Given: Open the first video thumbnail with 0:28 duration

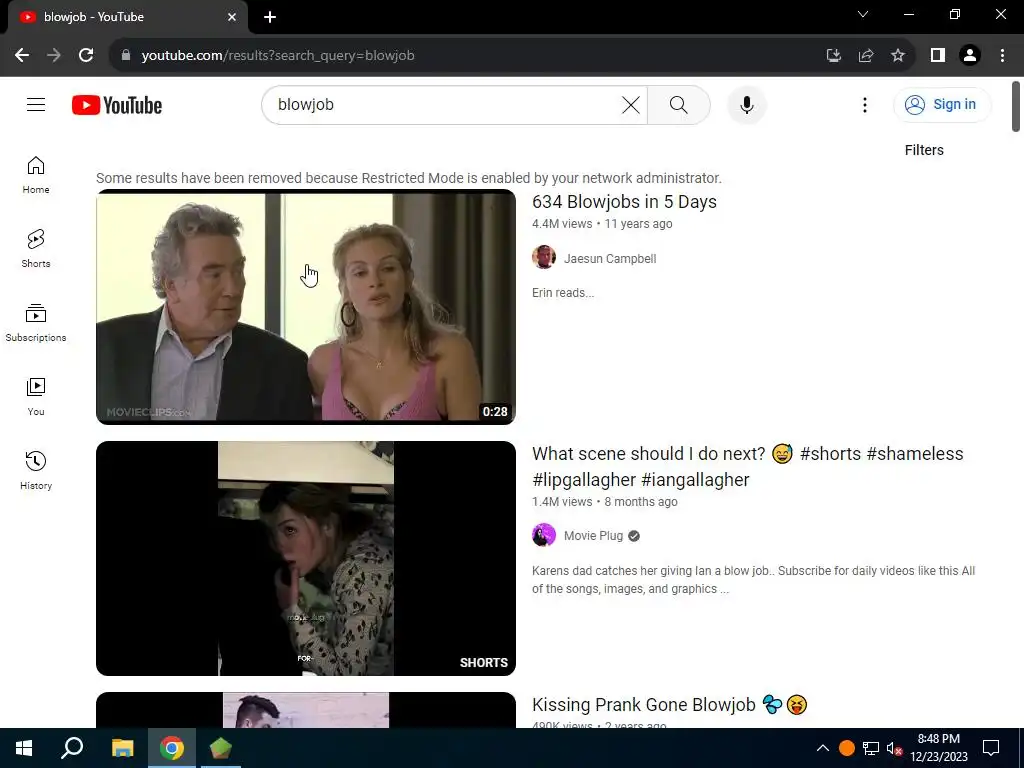Looking at the screenshot, I should click(306, 307).
